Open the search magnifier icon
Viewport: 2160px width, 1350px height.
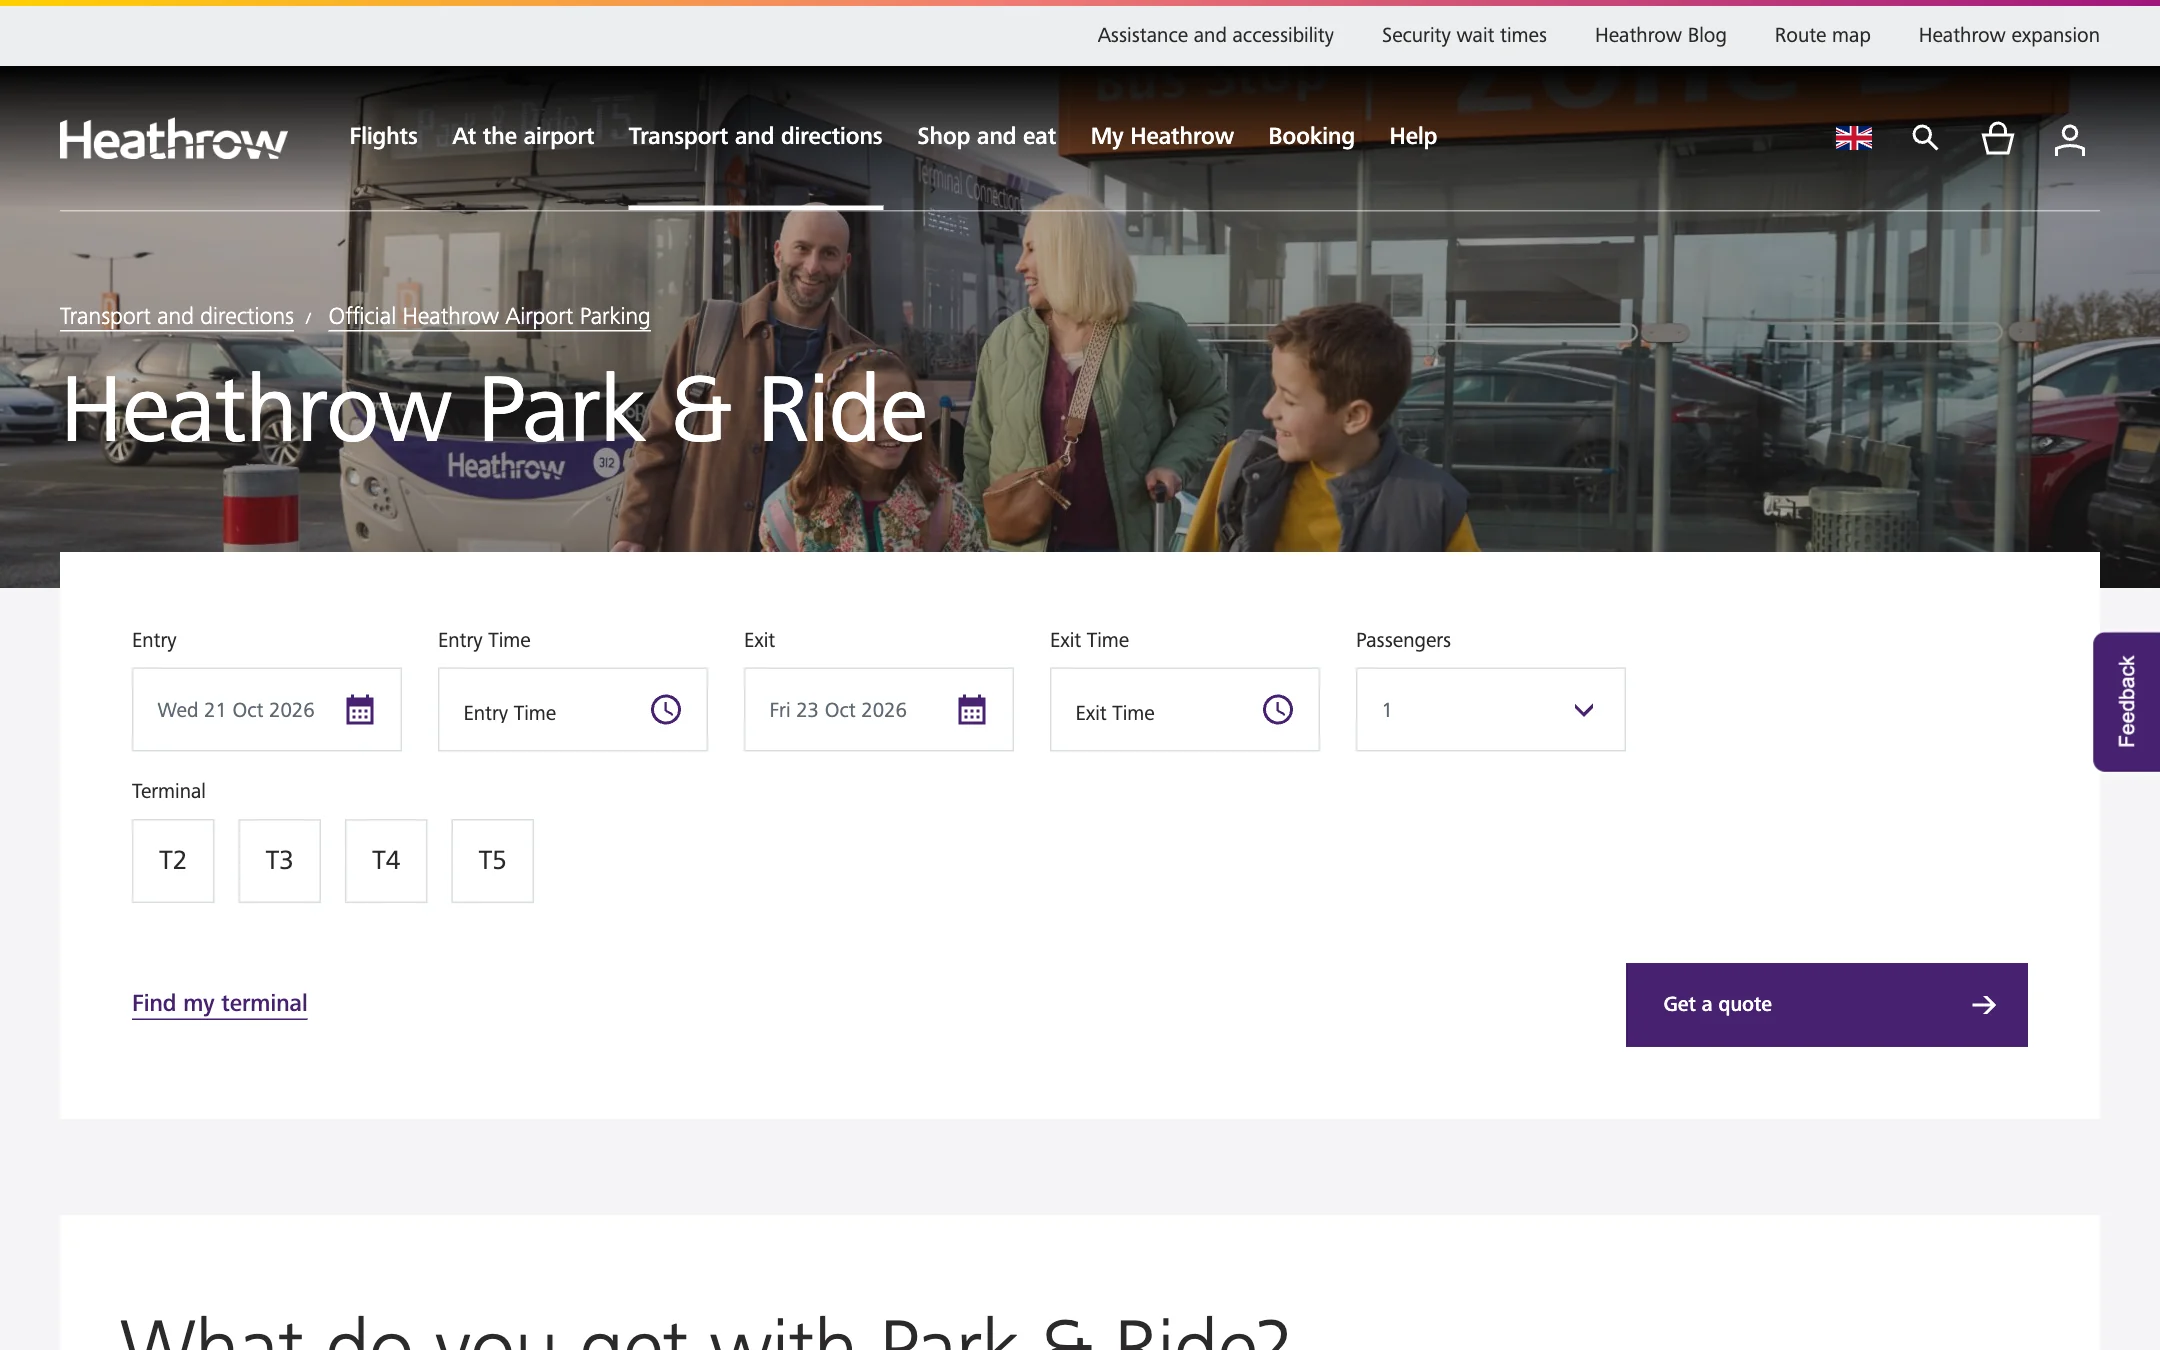[1925, 138]
